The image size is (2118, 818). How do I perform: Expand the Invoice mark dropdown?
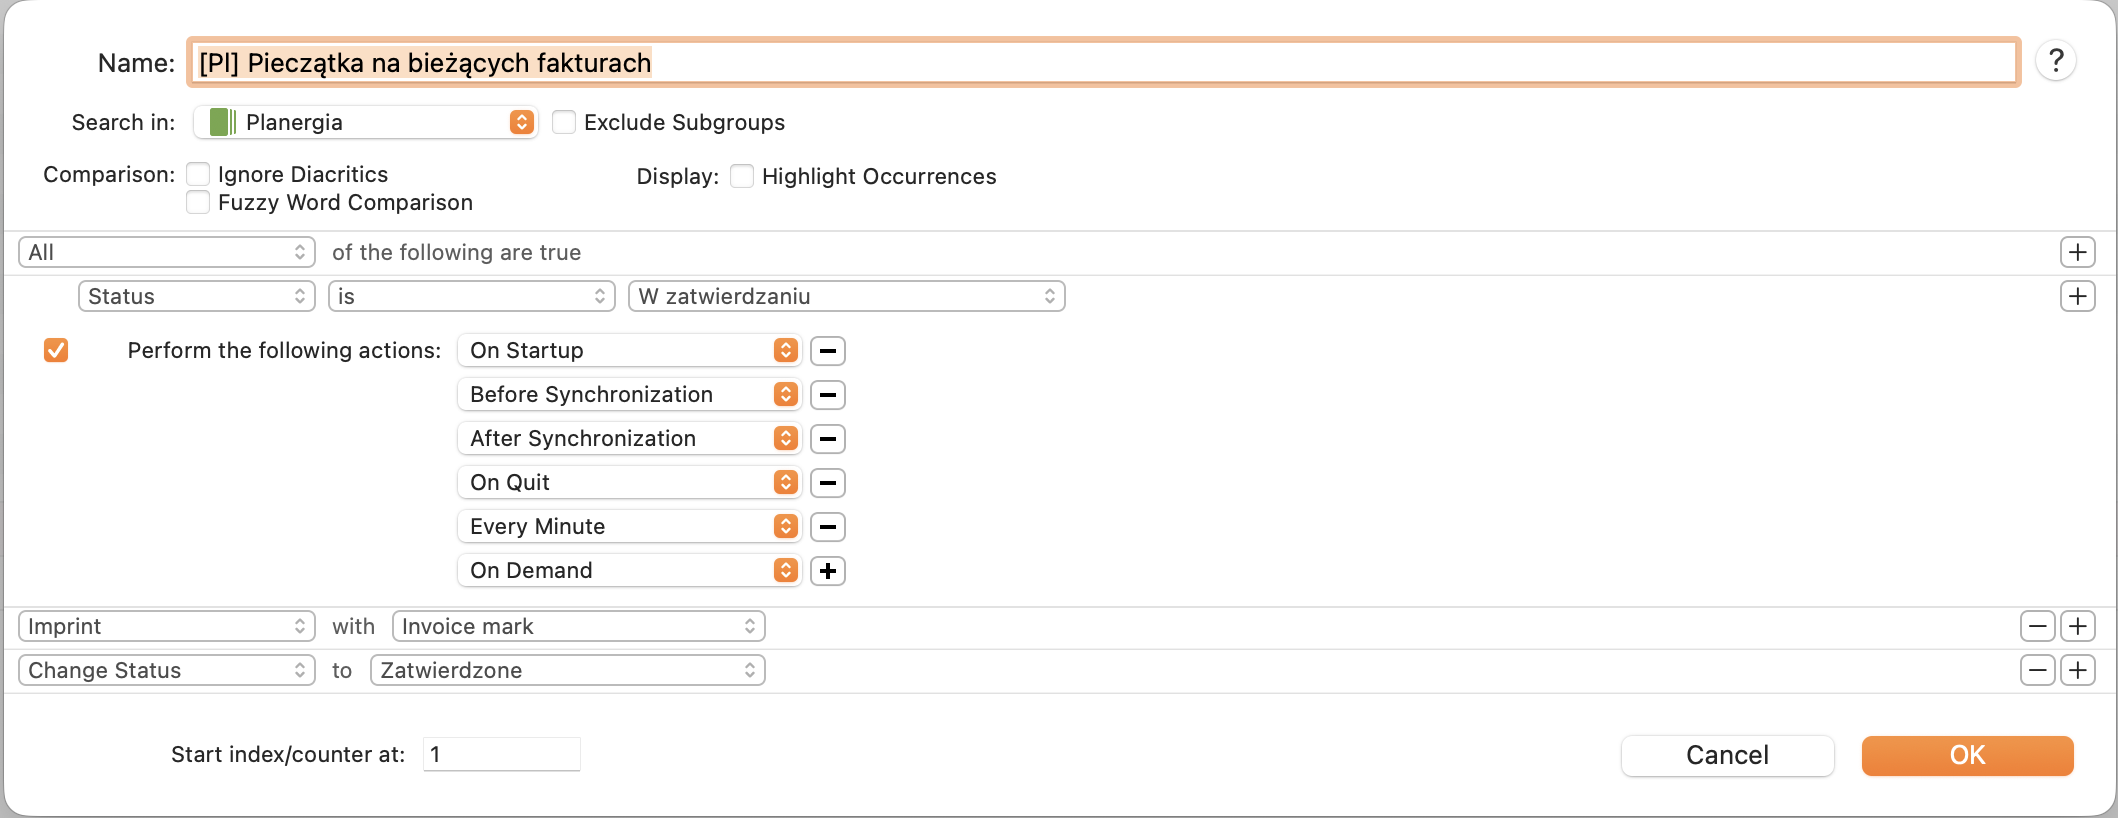coord(578,627)
